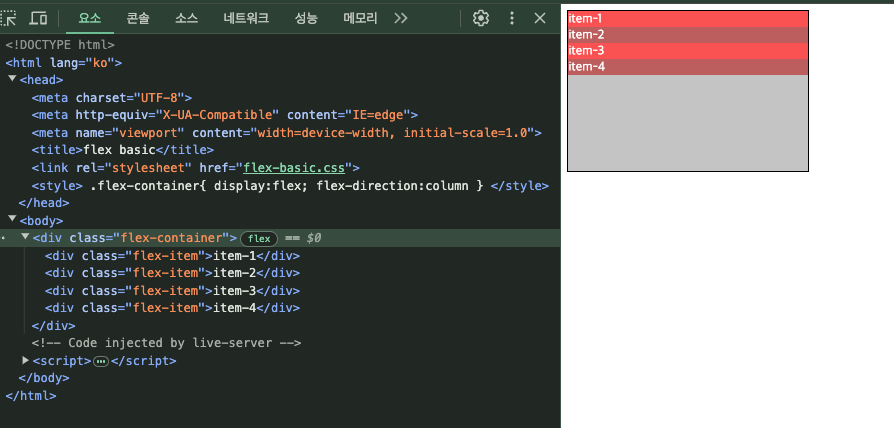Viewport: 894px width, 428px height.
Task: Select the flex-item div containing item-4
Action: click(172, 308)
